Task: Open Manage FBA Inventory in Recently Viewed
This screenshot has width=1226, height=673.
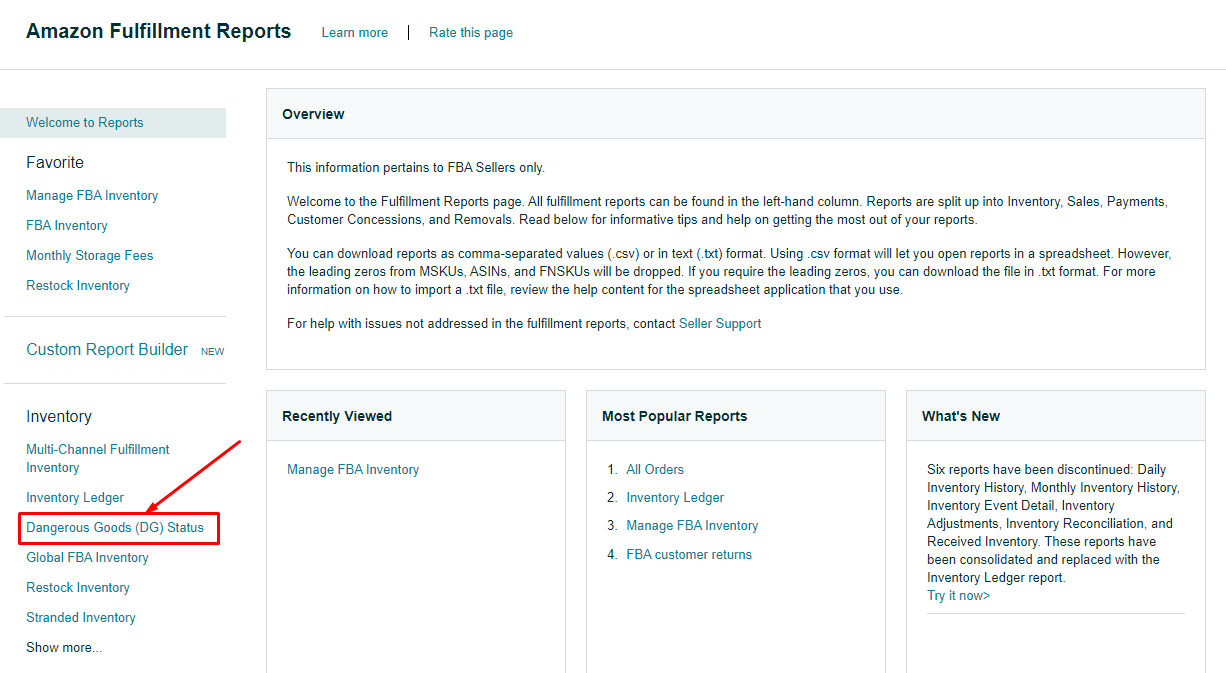Action: (353, 470)
